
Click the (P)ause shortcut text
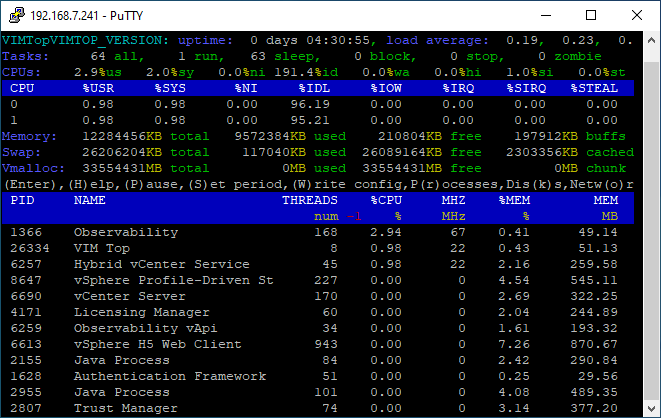(x=153, y=185)
